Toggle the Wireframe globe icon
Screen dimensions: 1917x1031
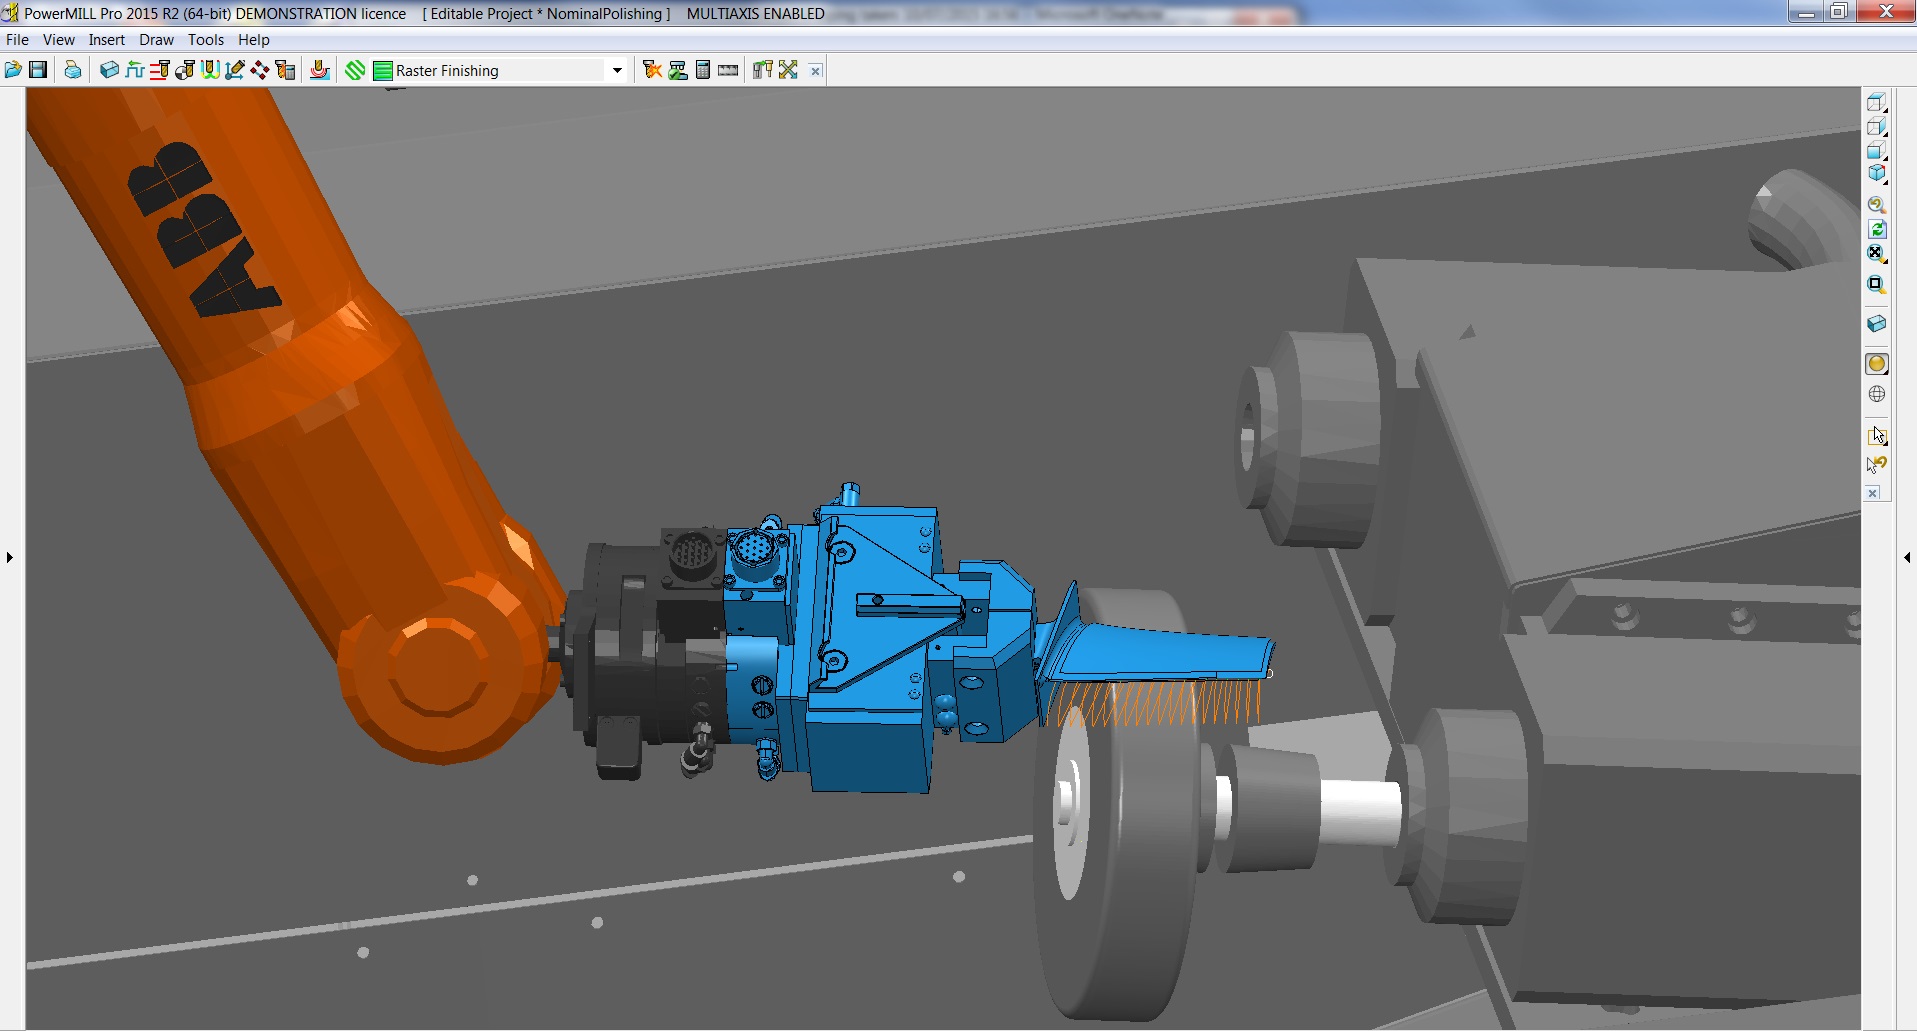[x=1877, y=394]
